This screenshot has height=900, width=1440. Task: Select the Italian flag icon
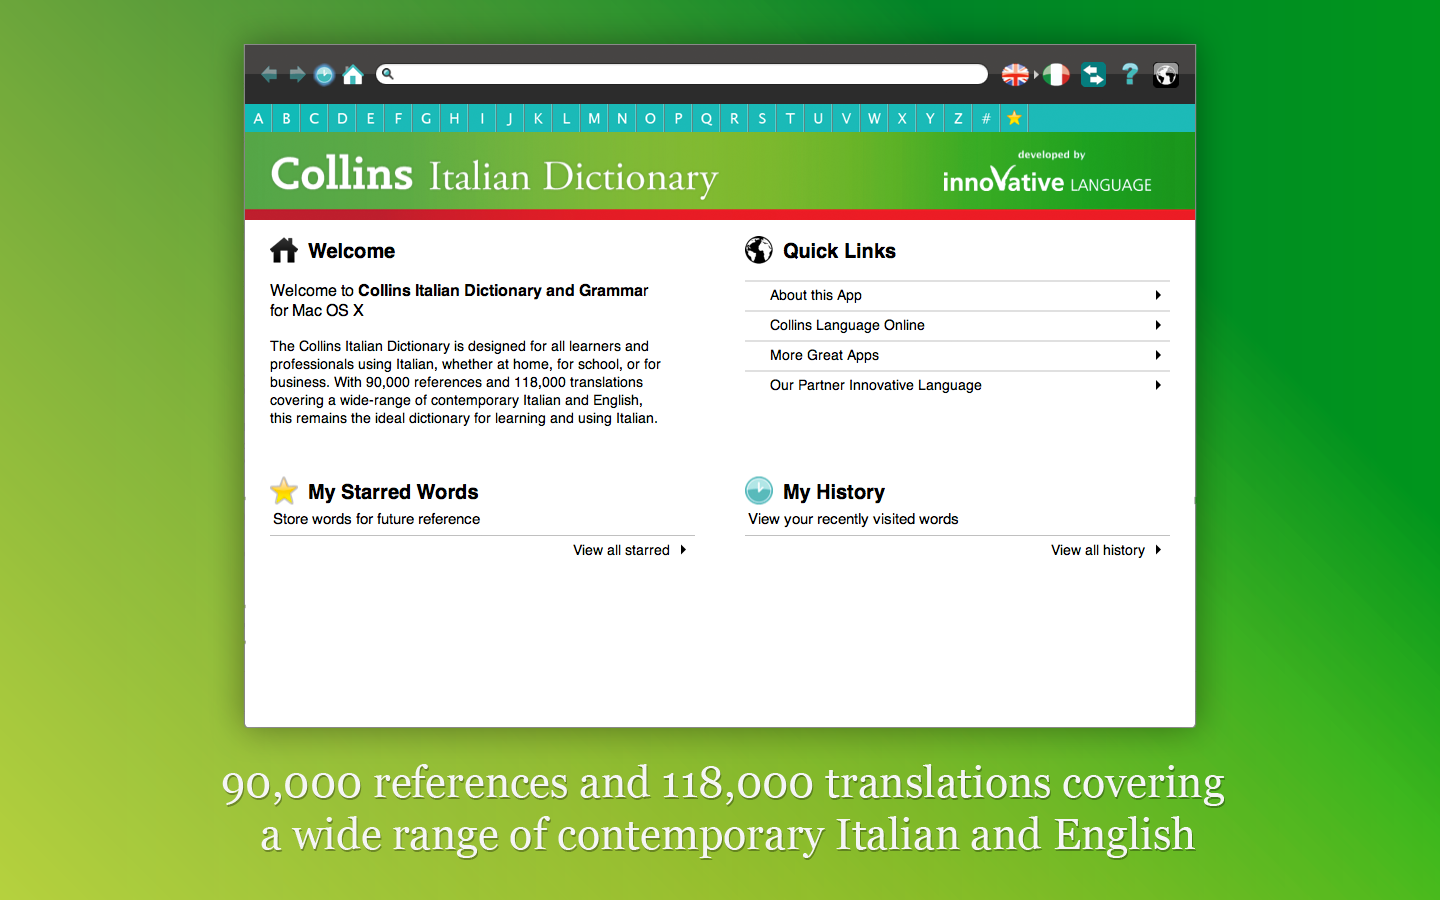1056,75
